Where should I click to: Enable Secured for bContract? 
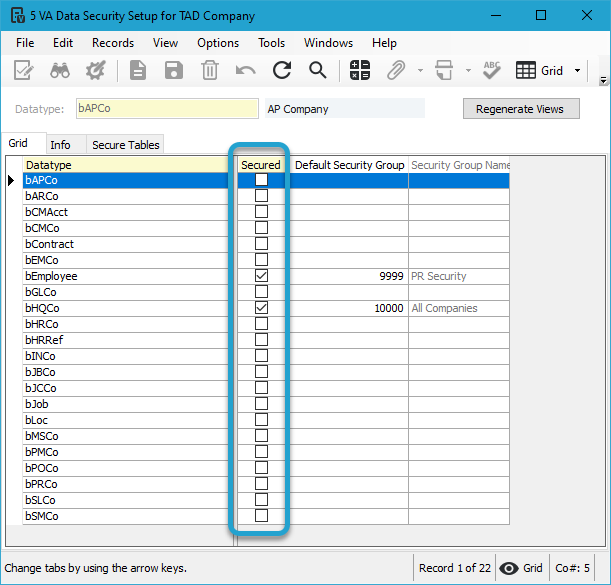point(261,244)
